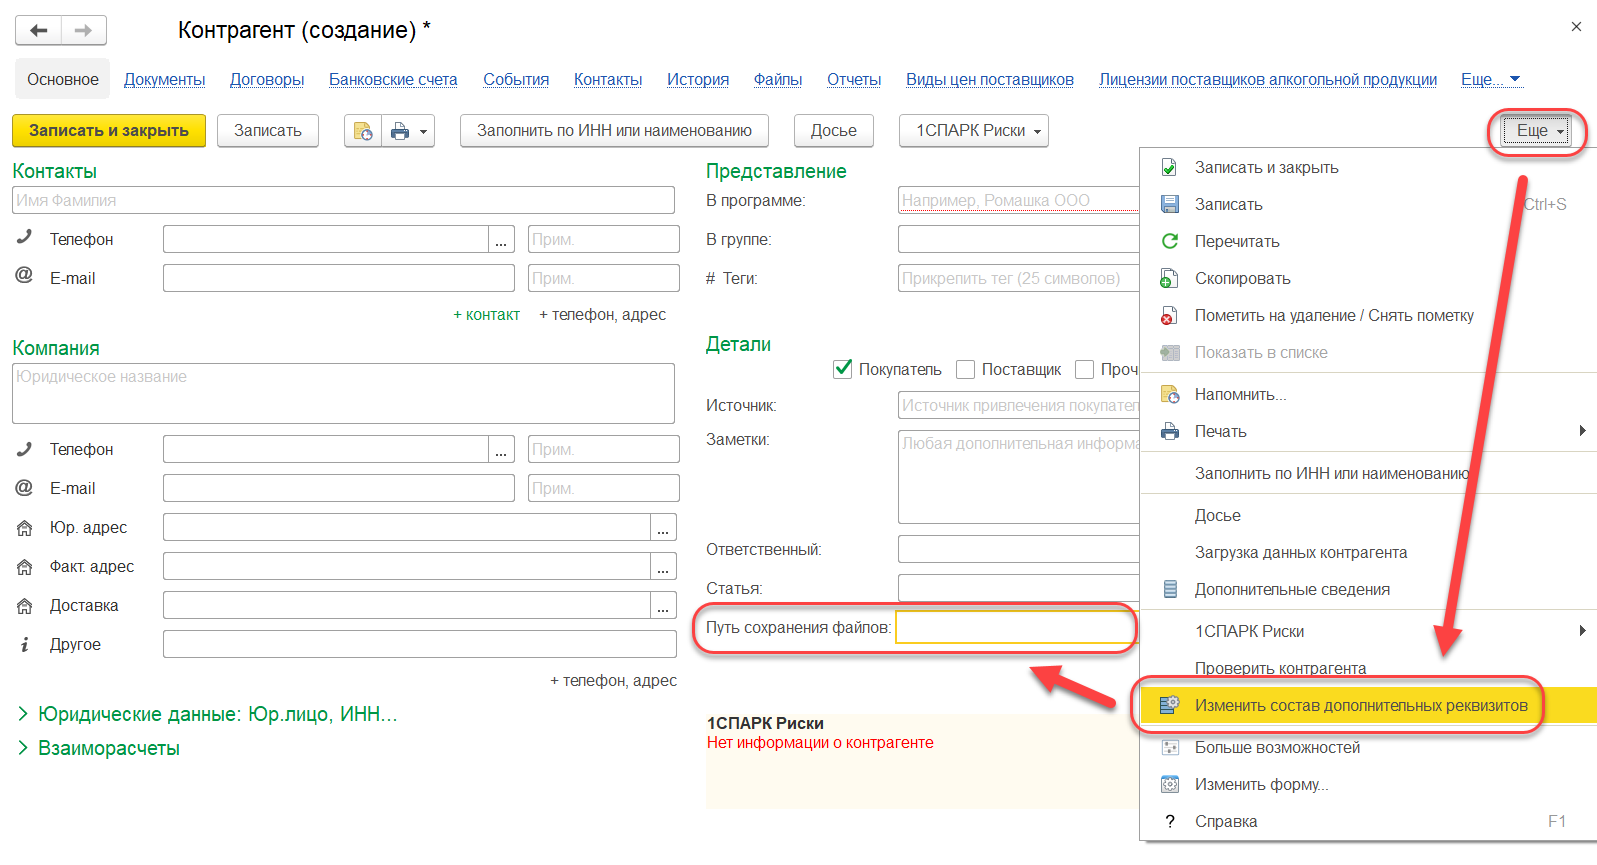Image resolution: width=1597 pixels, height=865 pixels.
Task: Click Заполнить по ИНН или наименованию button
Action: (614, 131)
